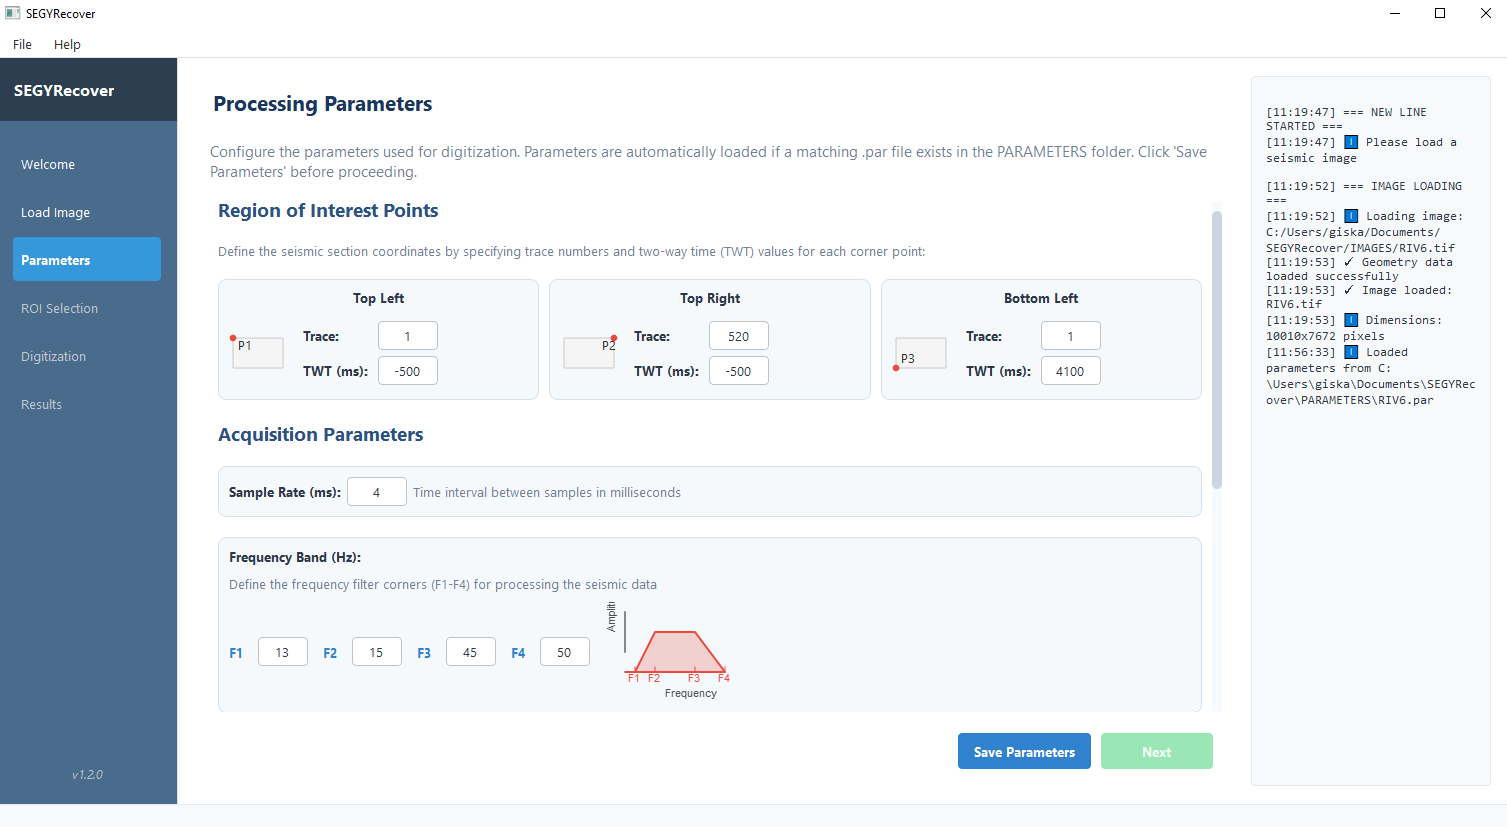Click the Bottom Left TWT field
The image size is (1507, 827).
(1070, 371)
